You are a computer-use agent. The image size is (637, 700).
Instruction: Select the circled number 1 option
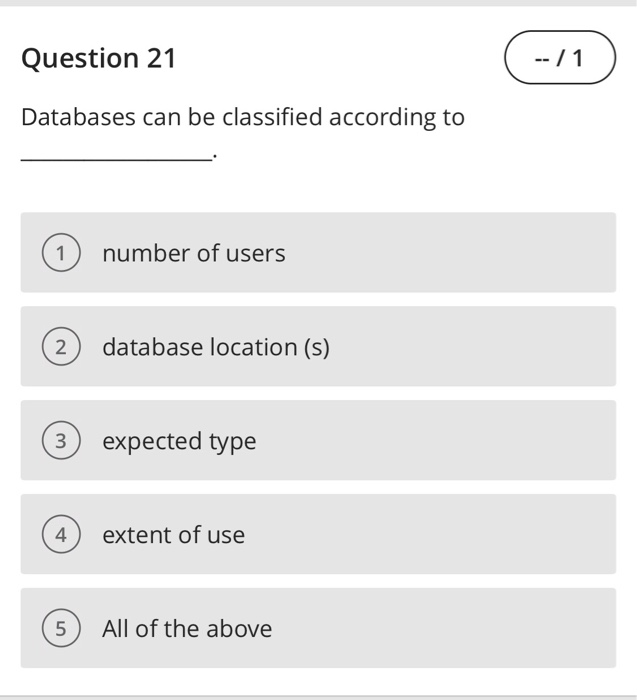coord(61,252)
